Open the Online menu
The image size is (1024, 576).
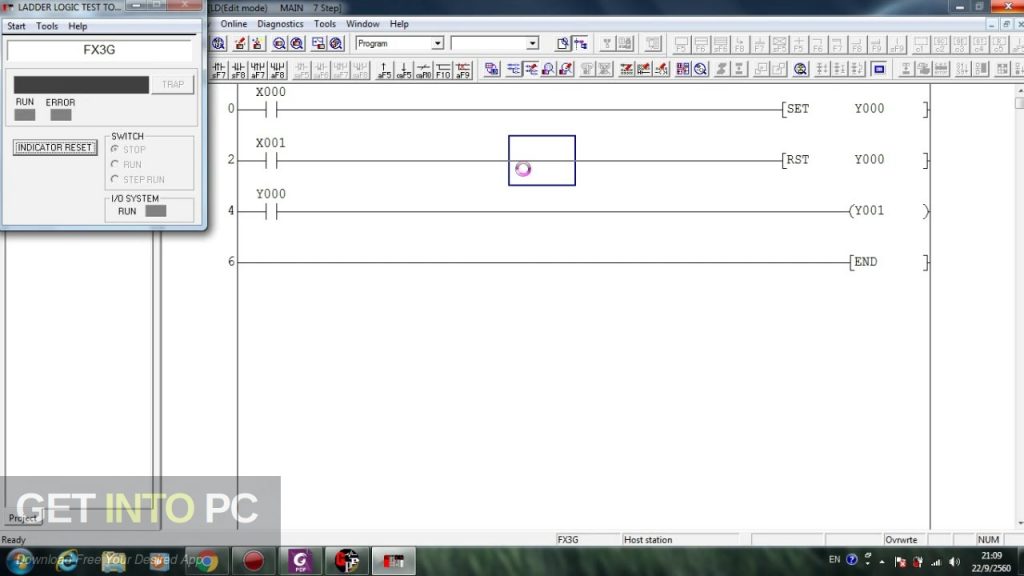[x=232, y=23]
